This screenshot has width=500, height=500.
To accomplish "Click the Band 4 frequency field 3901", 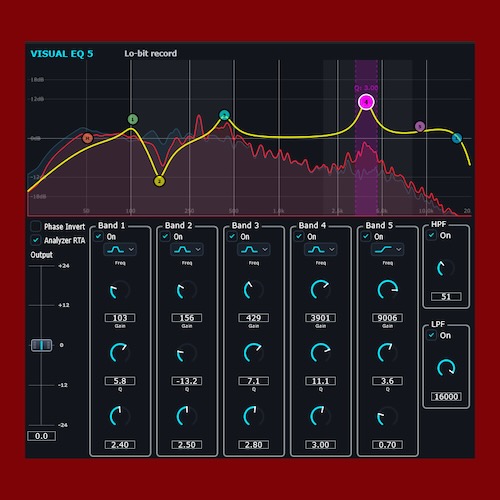I will [x=321, y=318].
